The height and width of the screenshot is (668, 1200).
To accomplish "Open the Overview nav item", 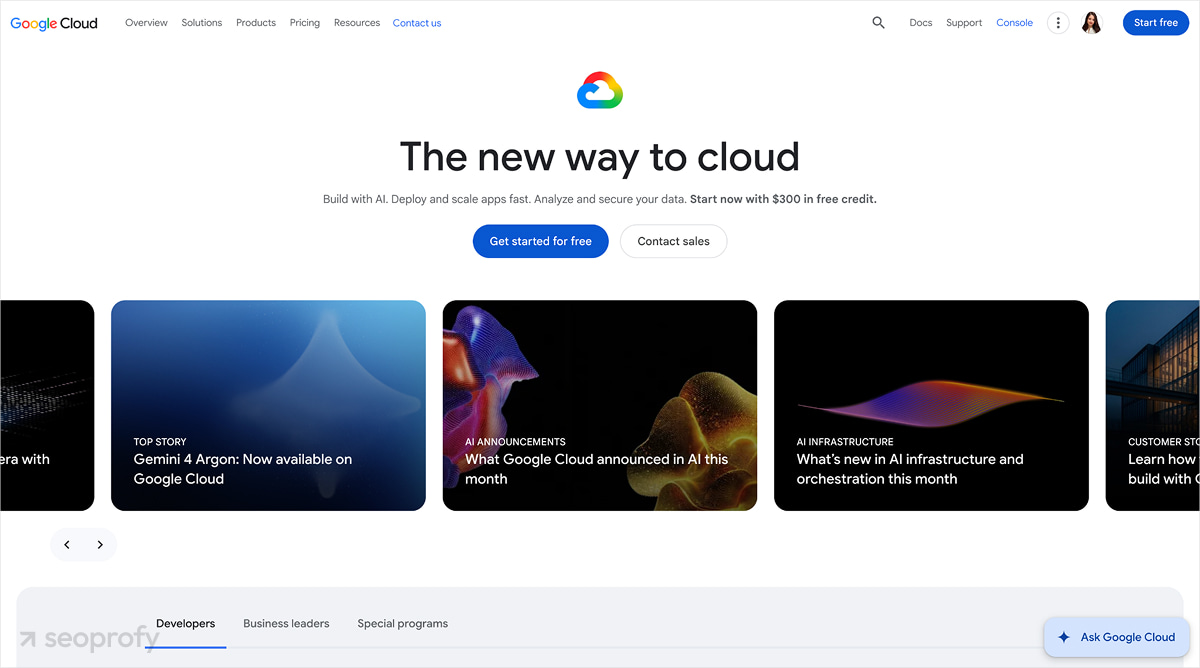I will click(146, 23).
